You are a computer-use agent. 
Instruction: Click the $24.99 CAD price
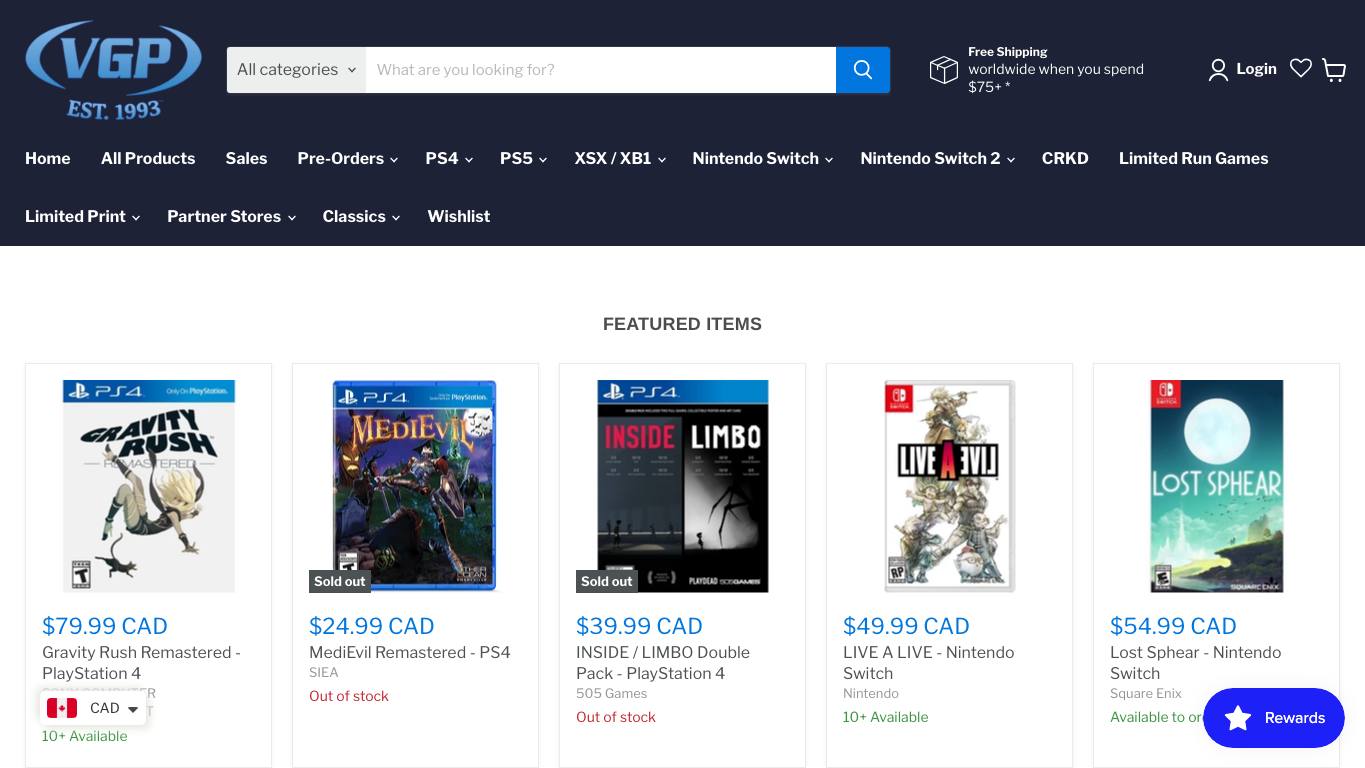[371, 626]
